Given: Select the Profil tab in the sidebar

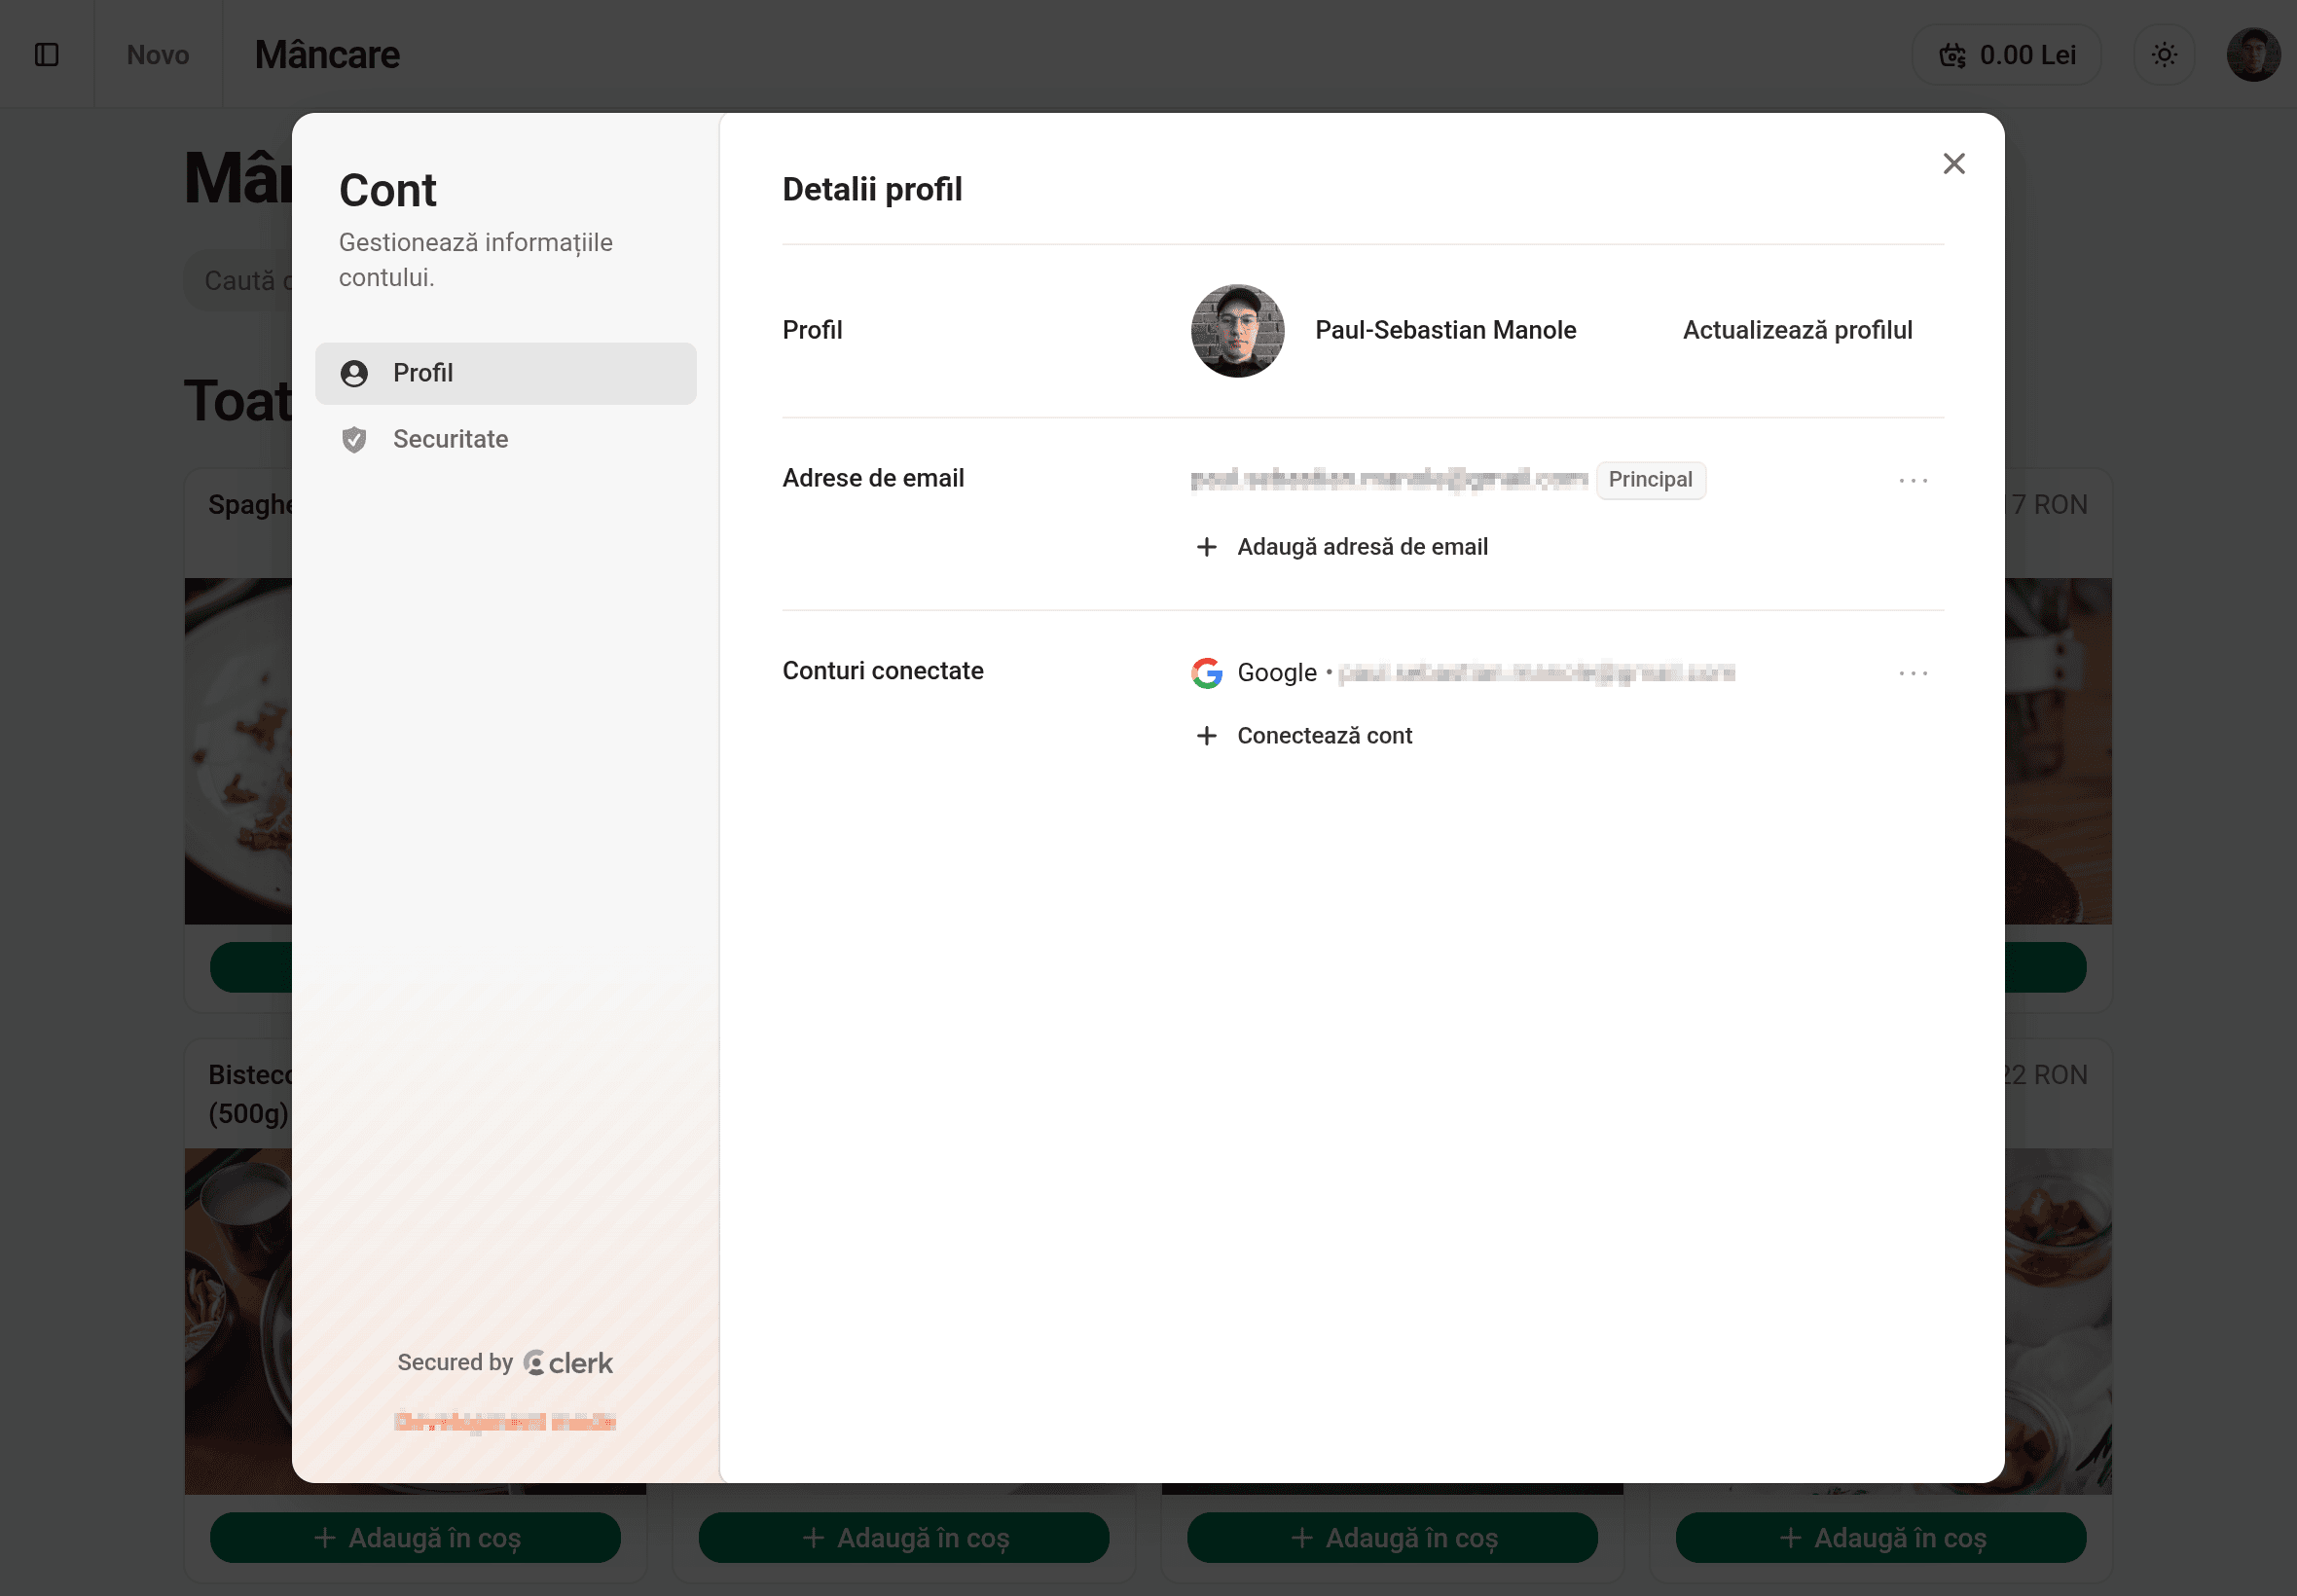Looking at the screenshot, I should (x=505, y=373).
